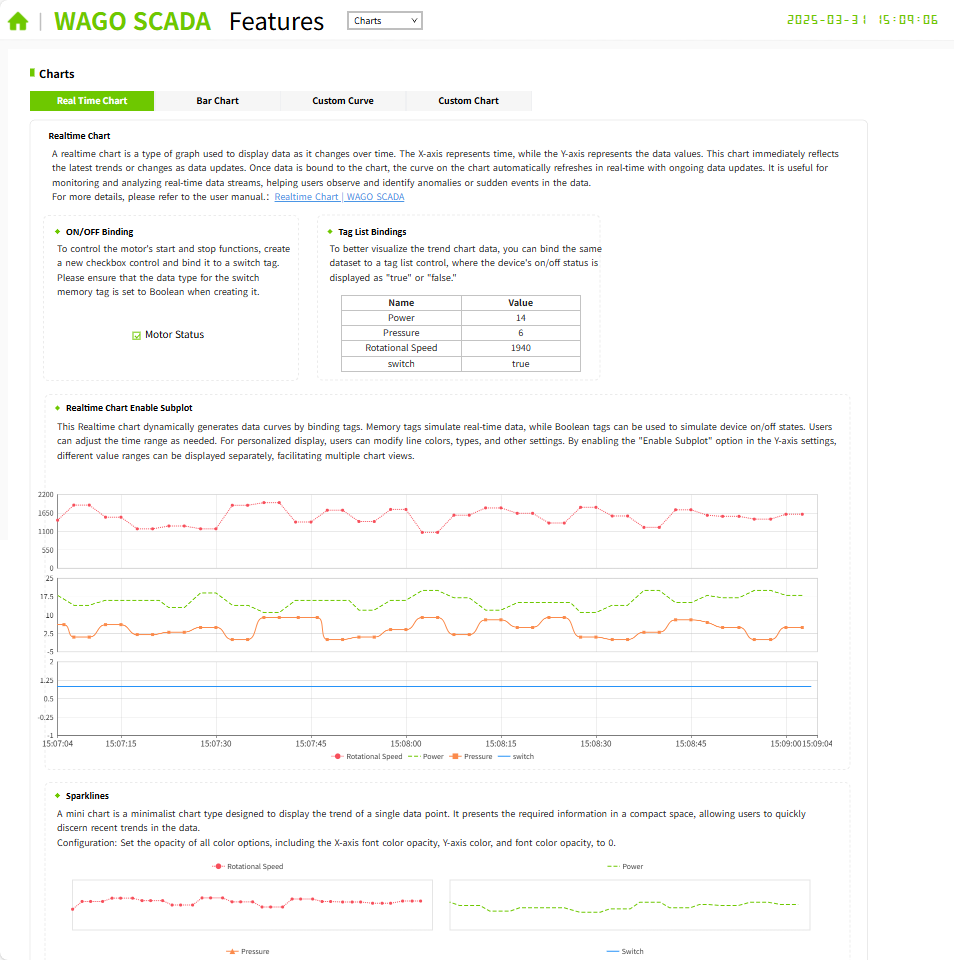
Task: Click the switch value cell showing true
Action: click(x=520, y=364)
